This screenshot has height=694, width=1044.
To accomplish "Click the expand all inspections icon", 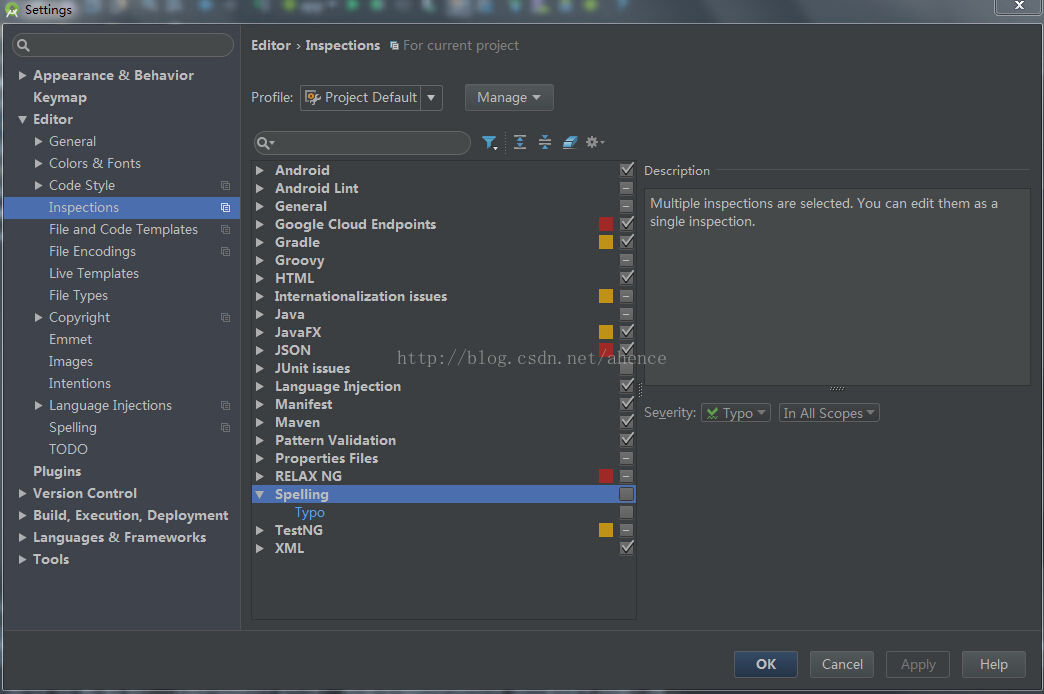I will pyautogui.click(x=520, y=142).
